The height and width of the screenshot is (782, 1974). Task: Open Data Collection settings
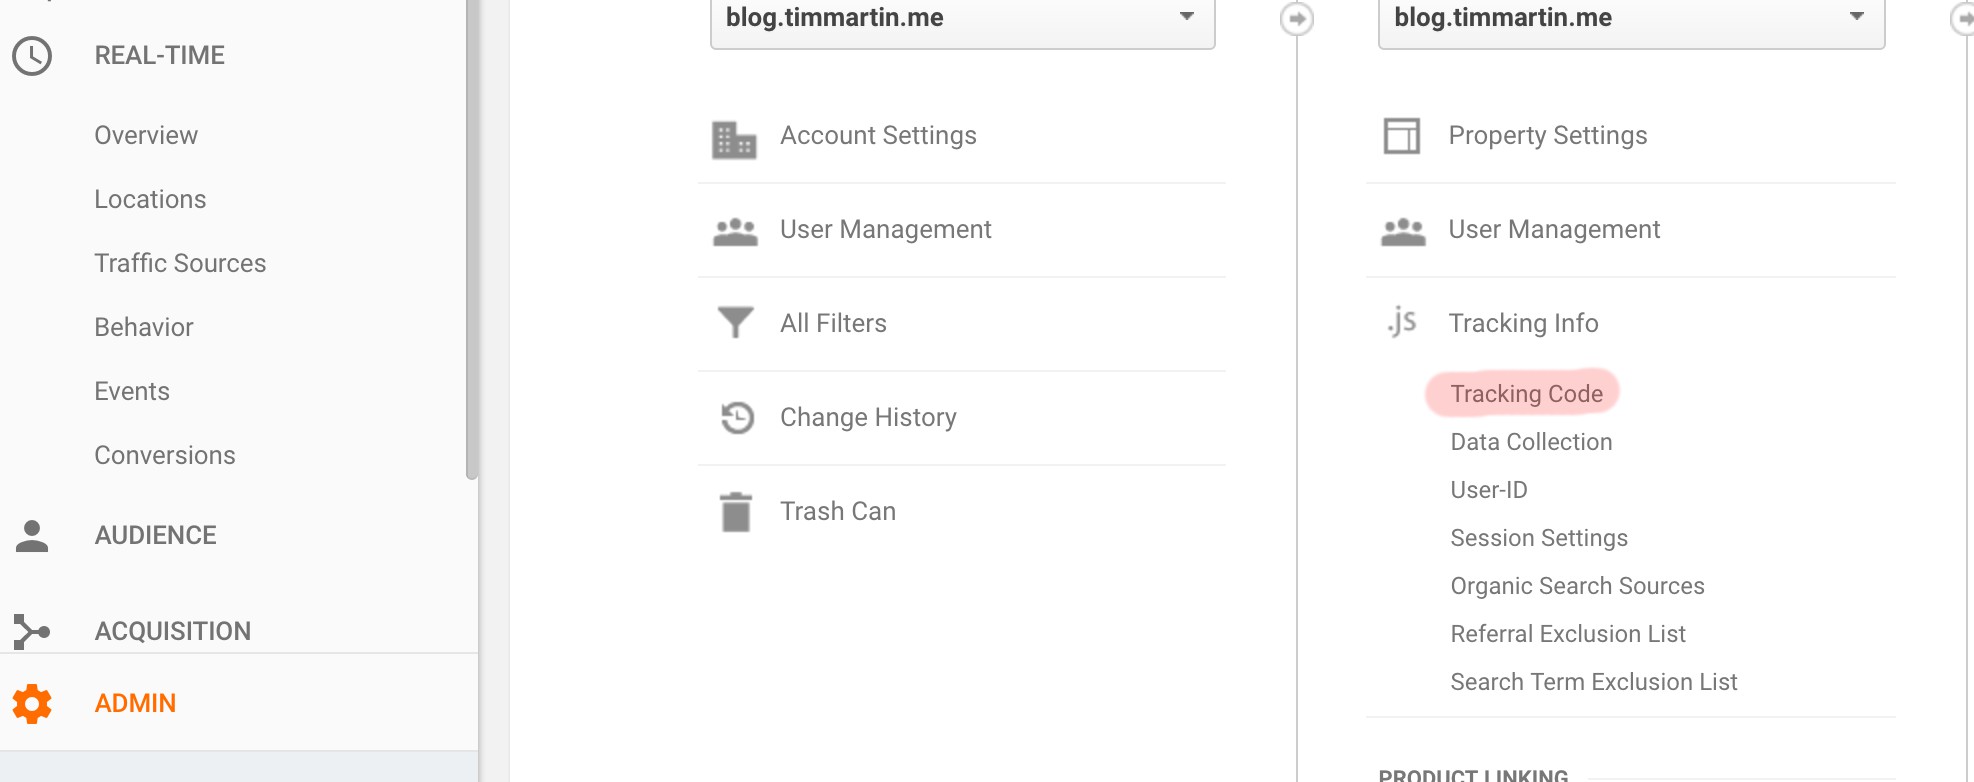[1531, 442]
